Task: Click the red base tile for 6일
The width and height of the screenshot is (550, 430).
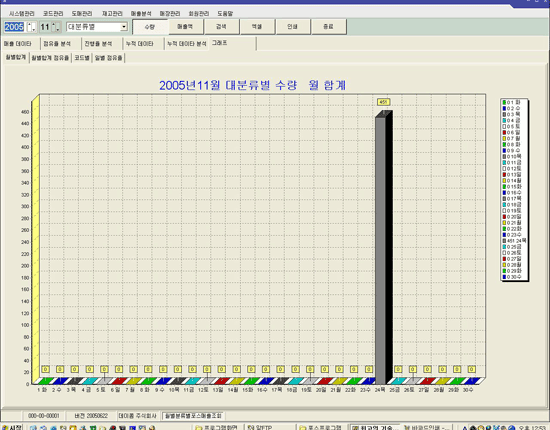Action: [119, 381]
